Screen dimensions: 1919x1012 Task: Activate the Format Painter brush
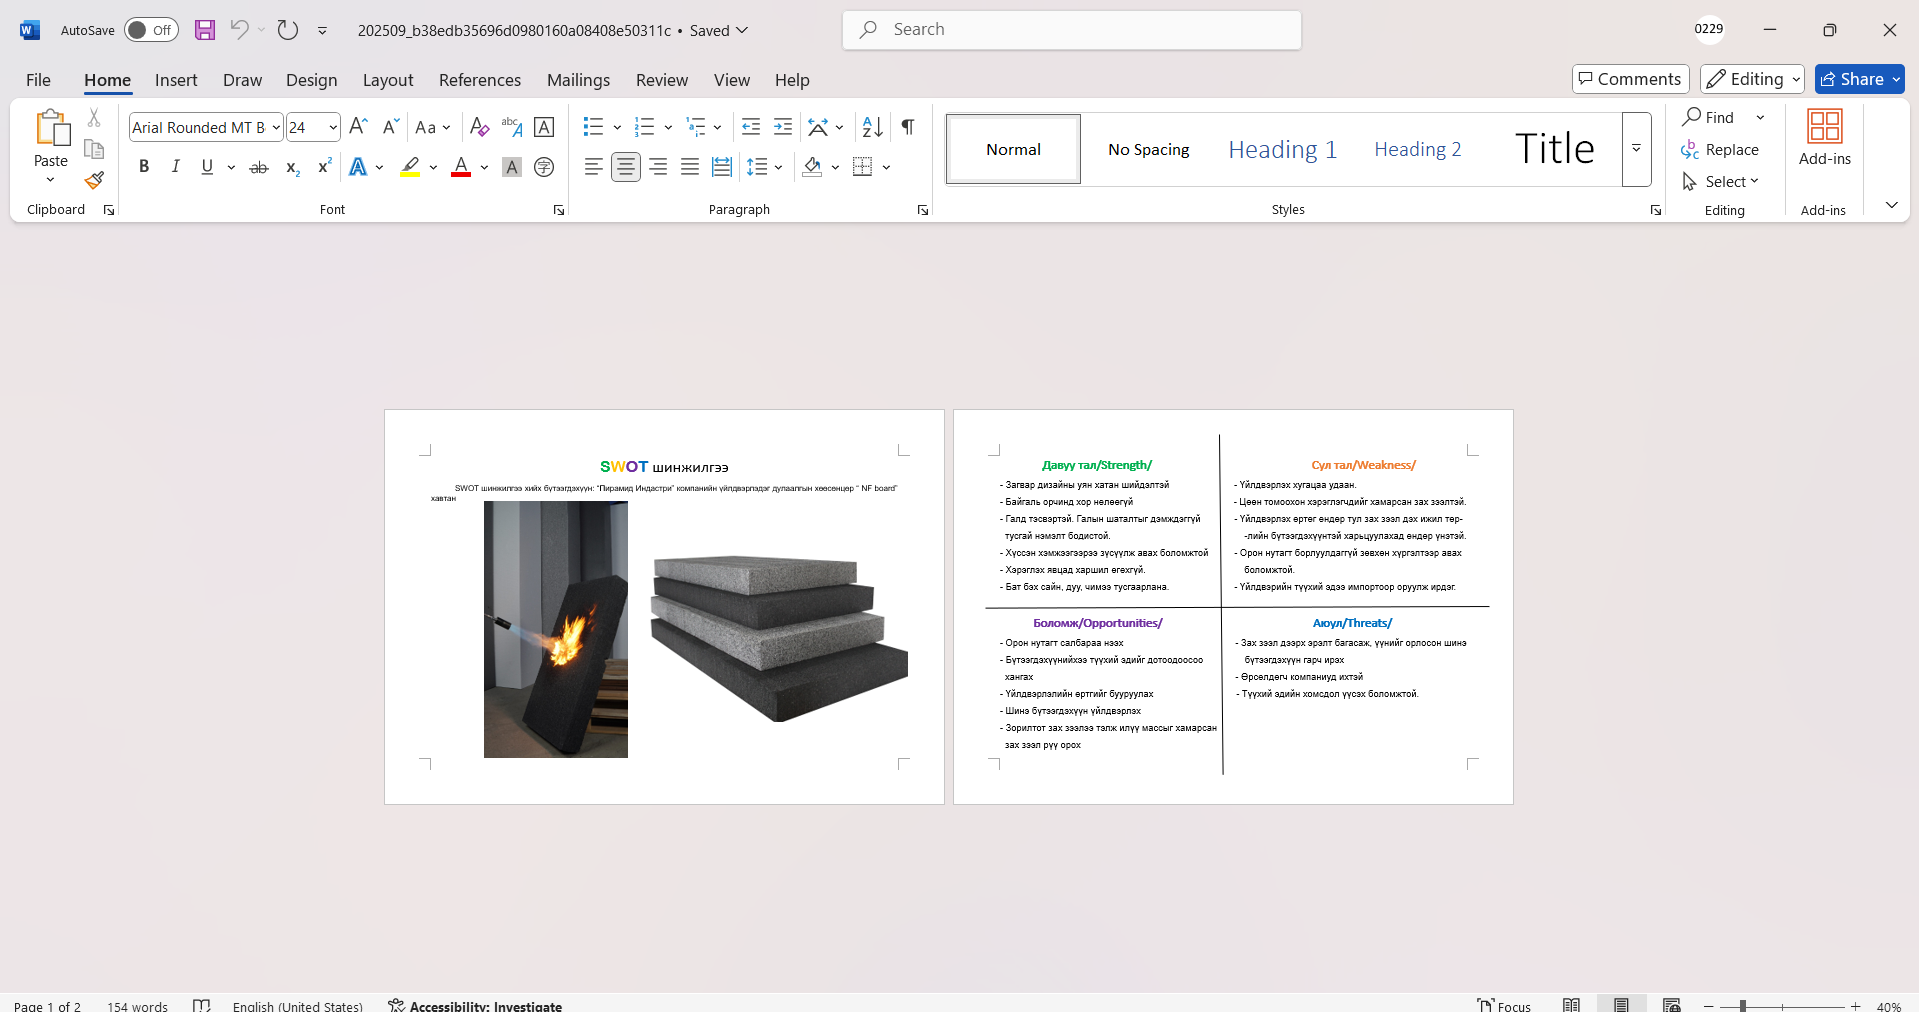94,180
